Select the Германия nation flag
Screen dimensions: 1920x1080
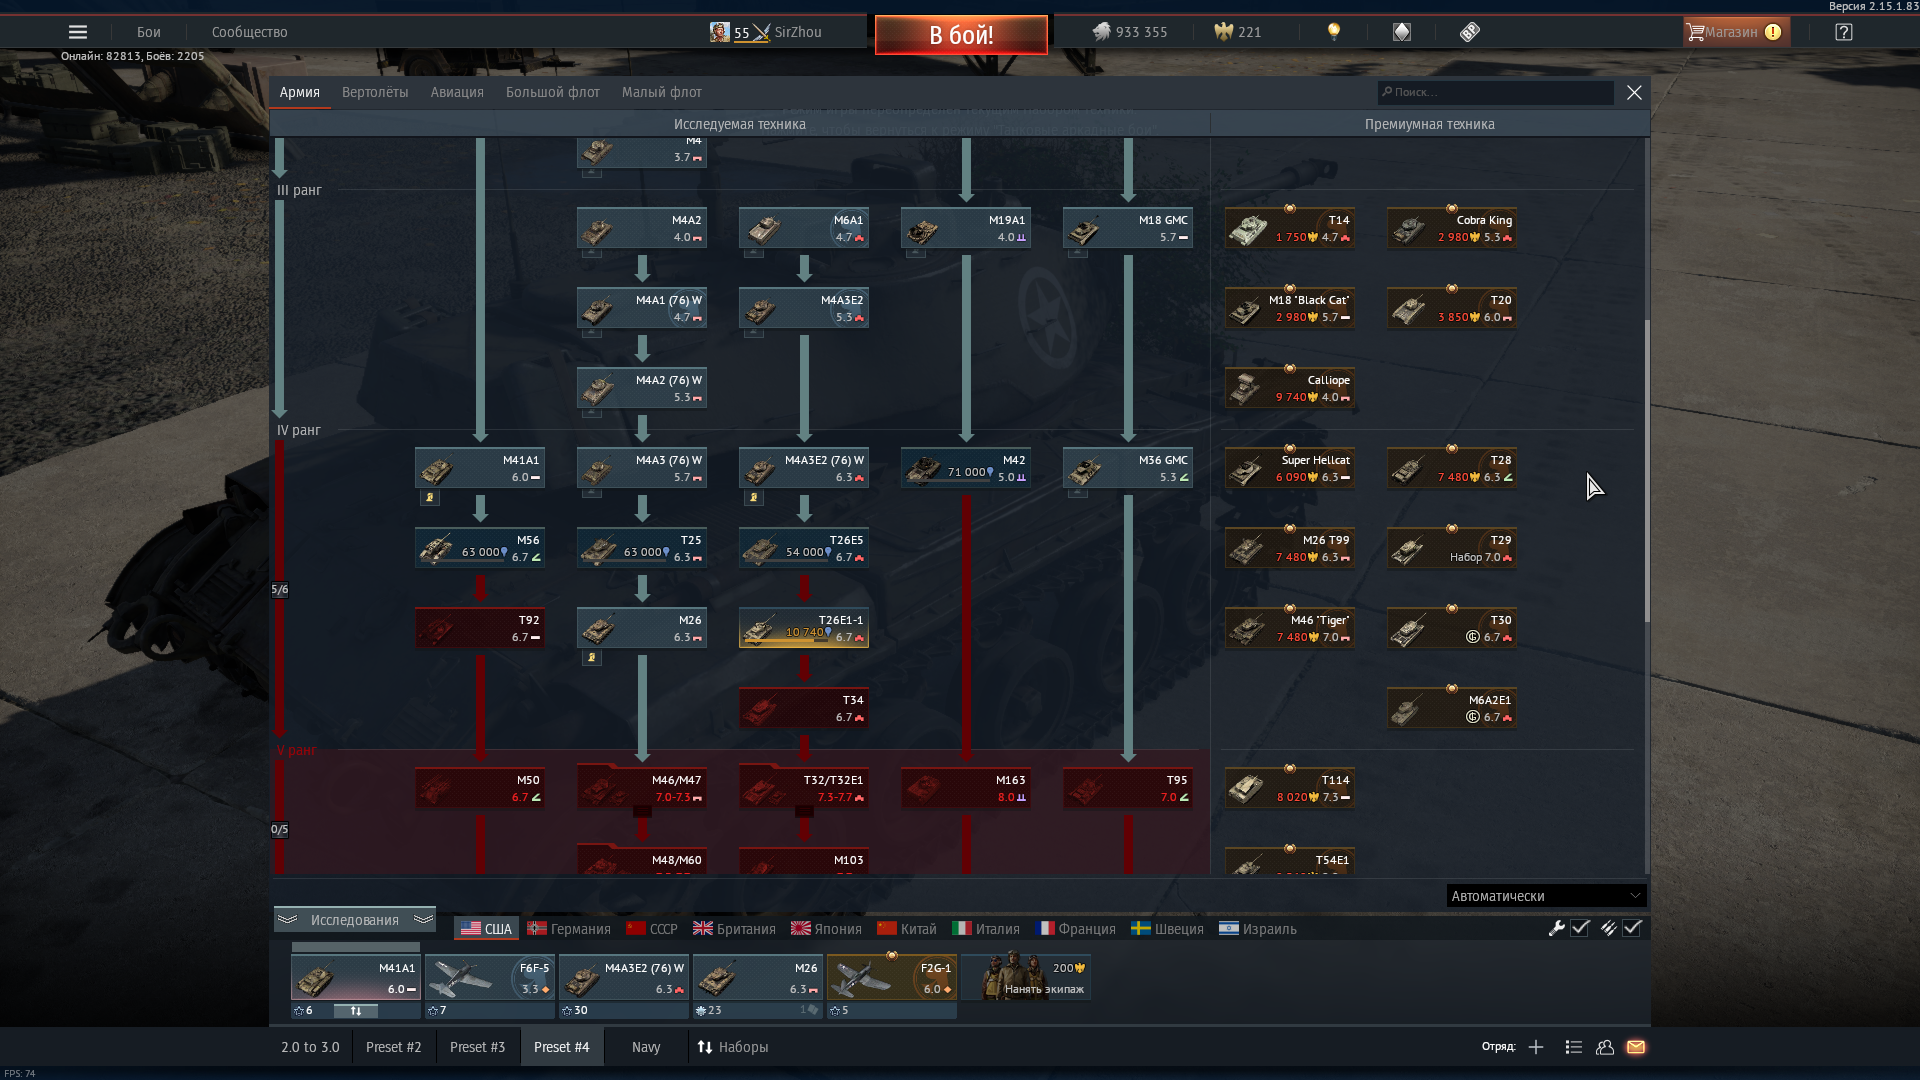(569, 929)
